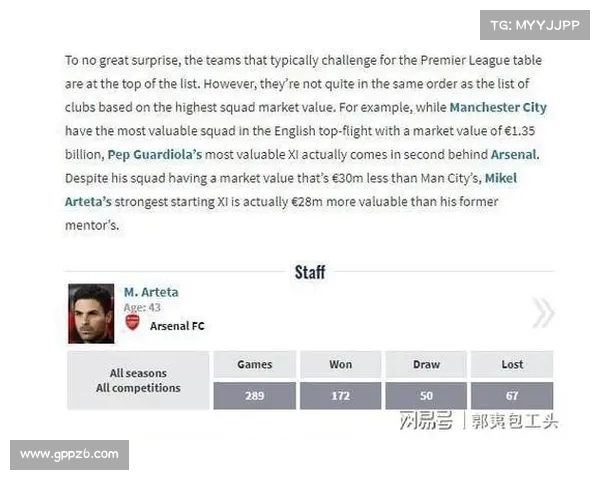
Task: Open the Mikel link before Arteta's
Action: [501, 178]
